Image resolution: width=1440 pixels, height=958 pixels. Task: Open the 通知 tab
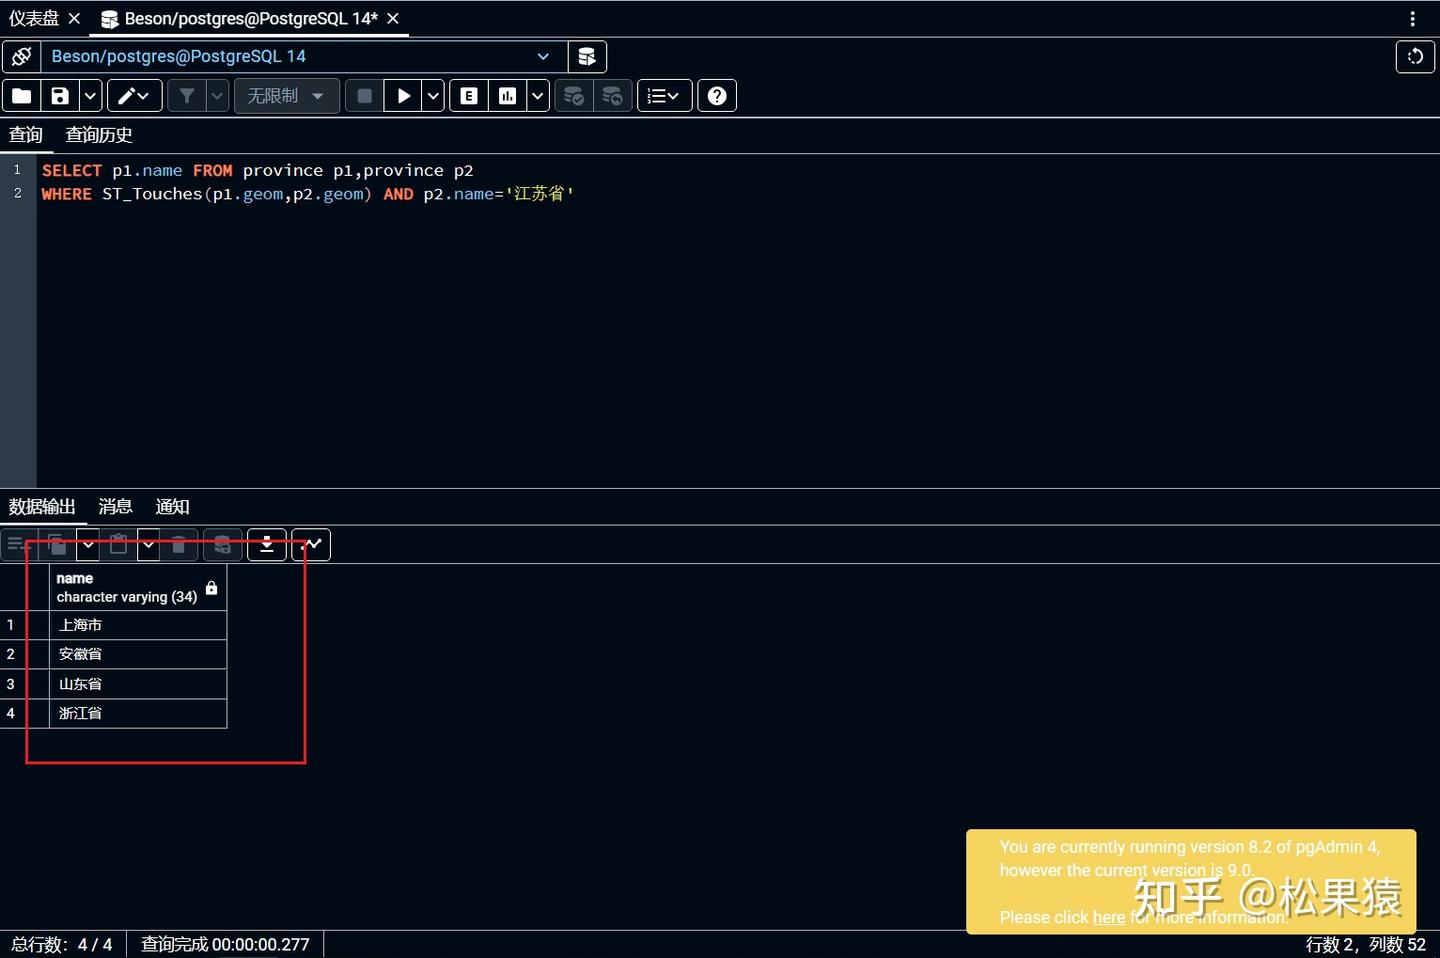click(x=172, y=507)
